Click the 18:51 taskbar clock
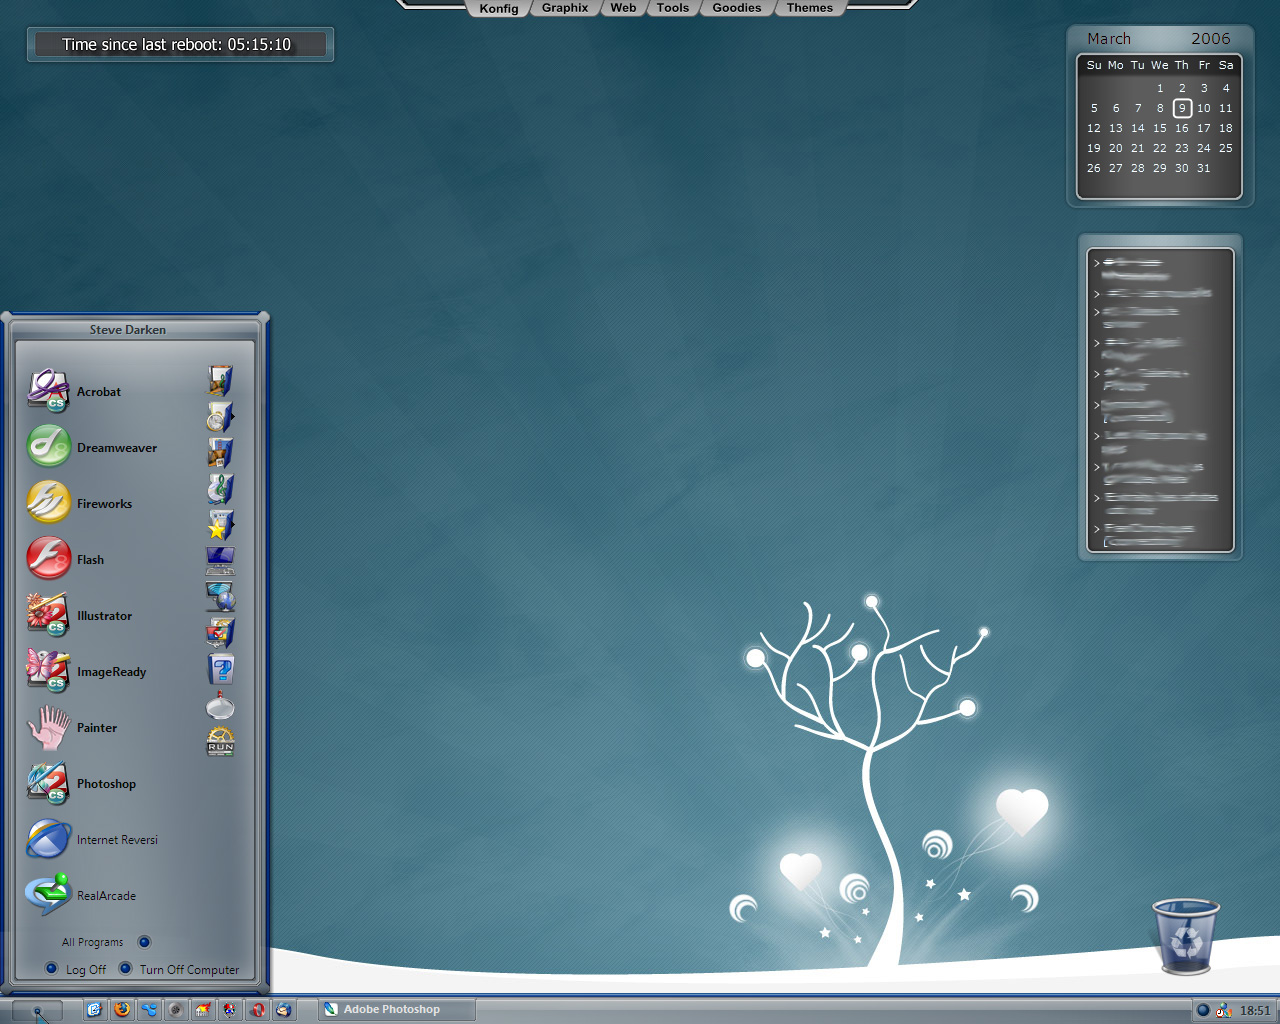The image size is (1280, 1024). tap(1255, 1011)
